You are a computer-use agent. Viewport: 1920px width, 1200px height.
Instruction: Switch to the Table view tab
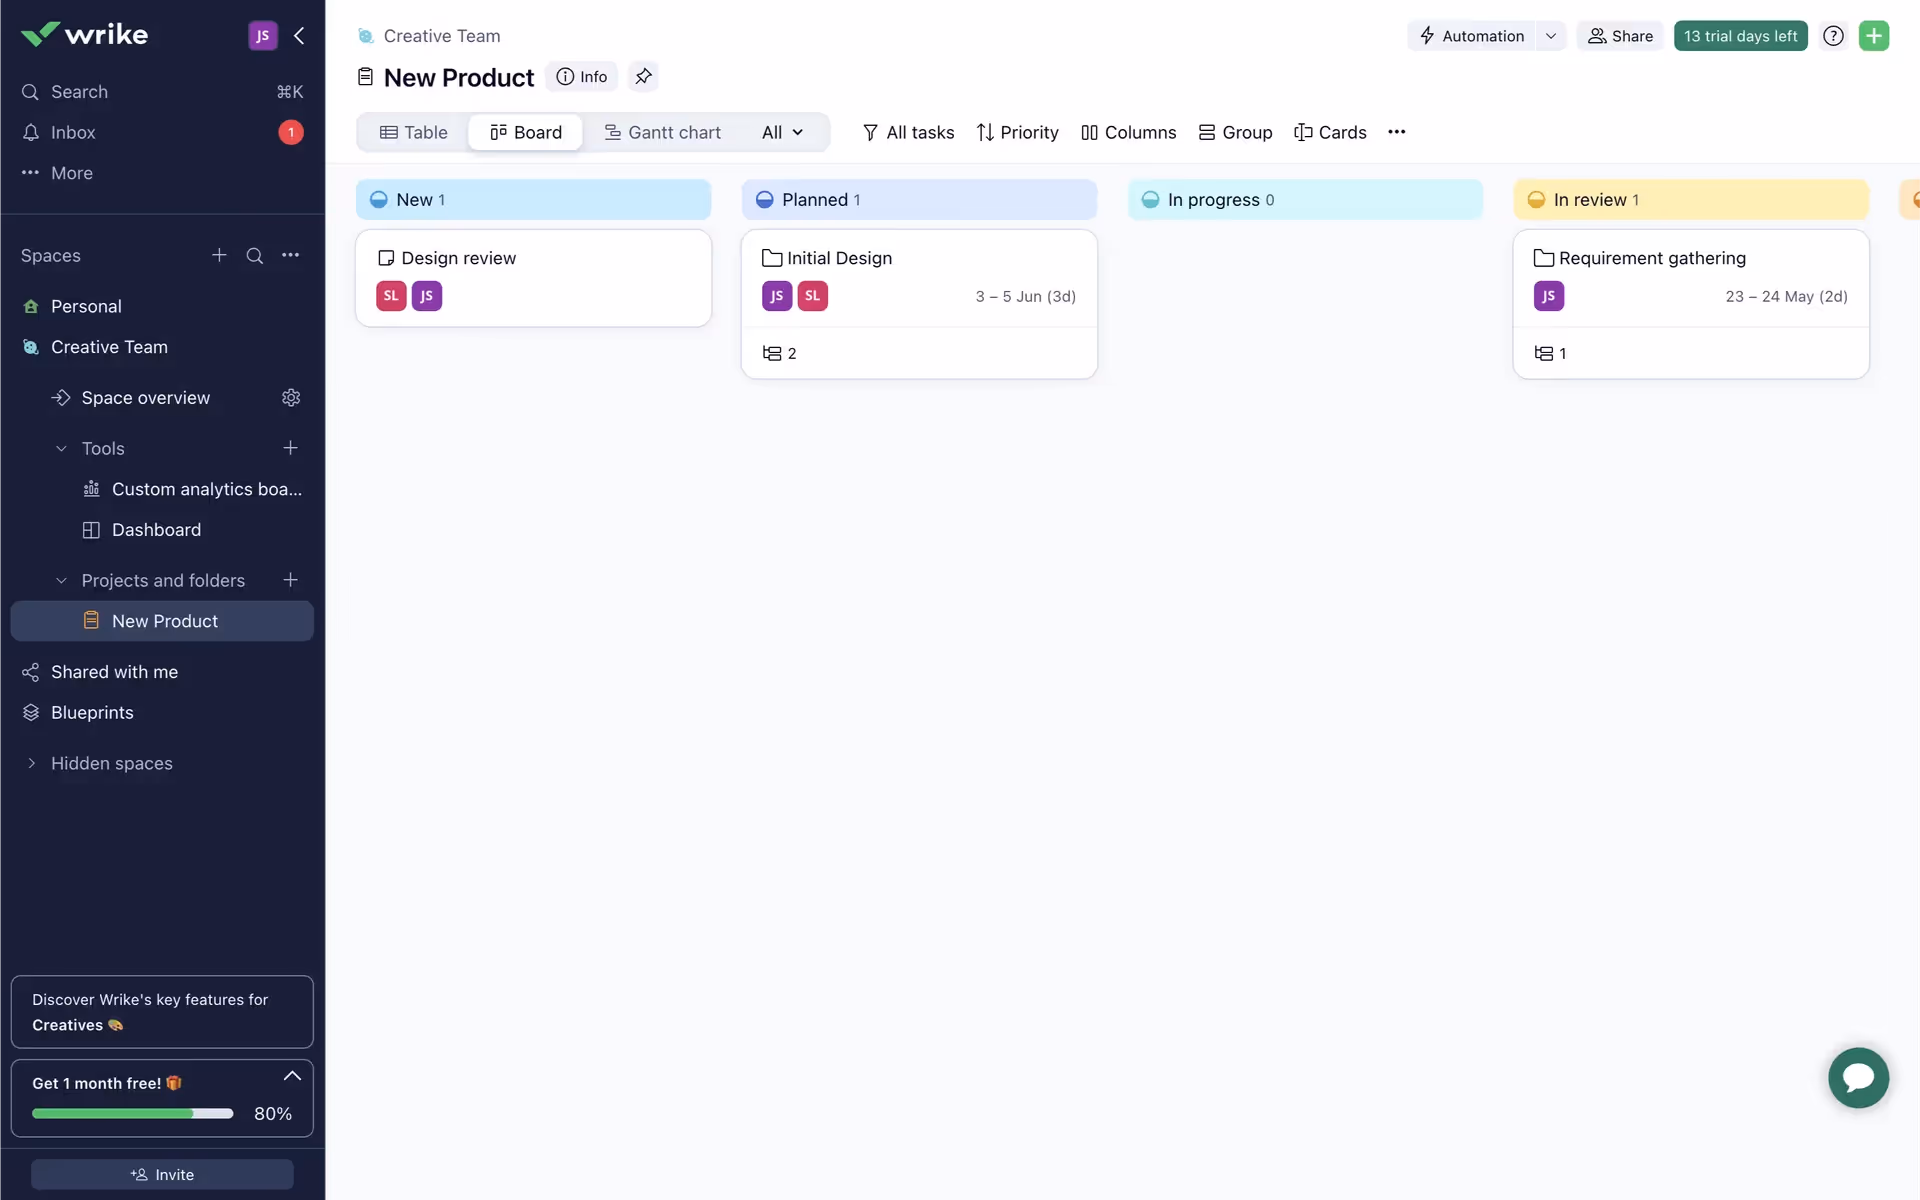413,132
